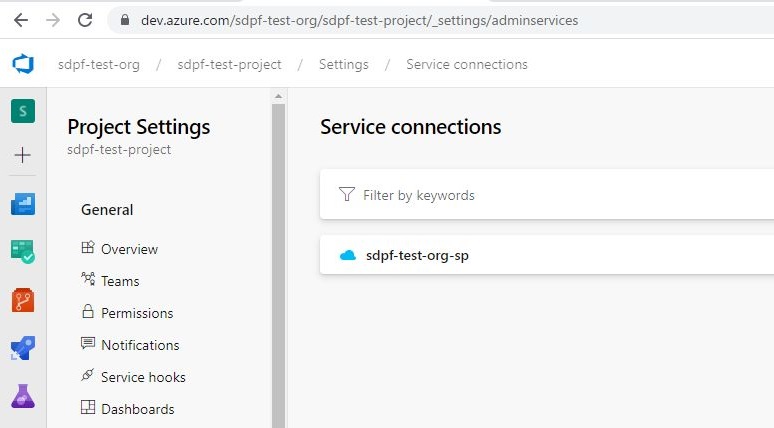The image size is (774, 428).
Task: Click the browser back arrow
Action: tap(20, 20)
